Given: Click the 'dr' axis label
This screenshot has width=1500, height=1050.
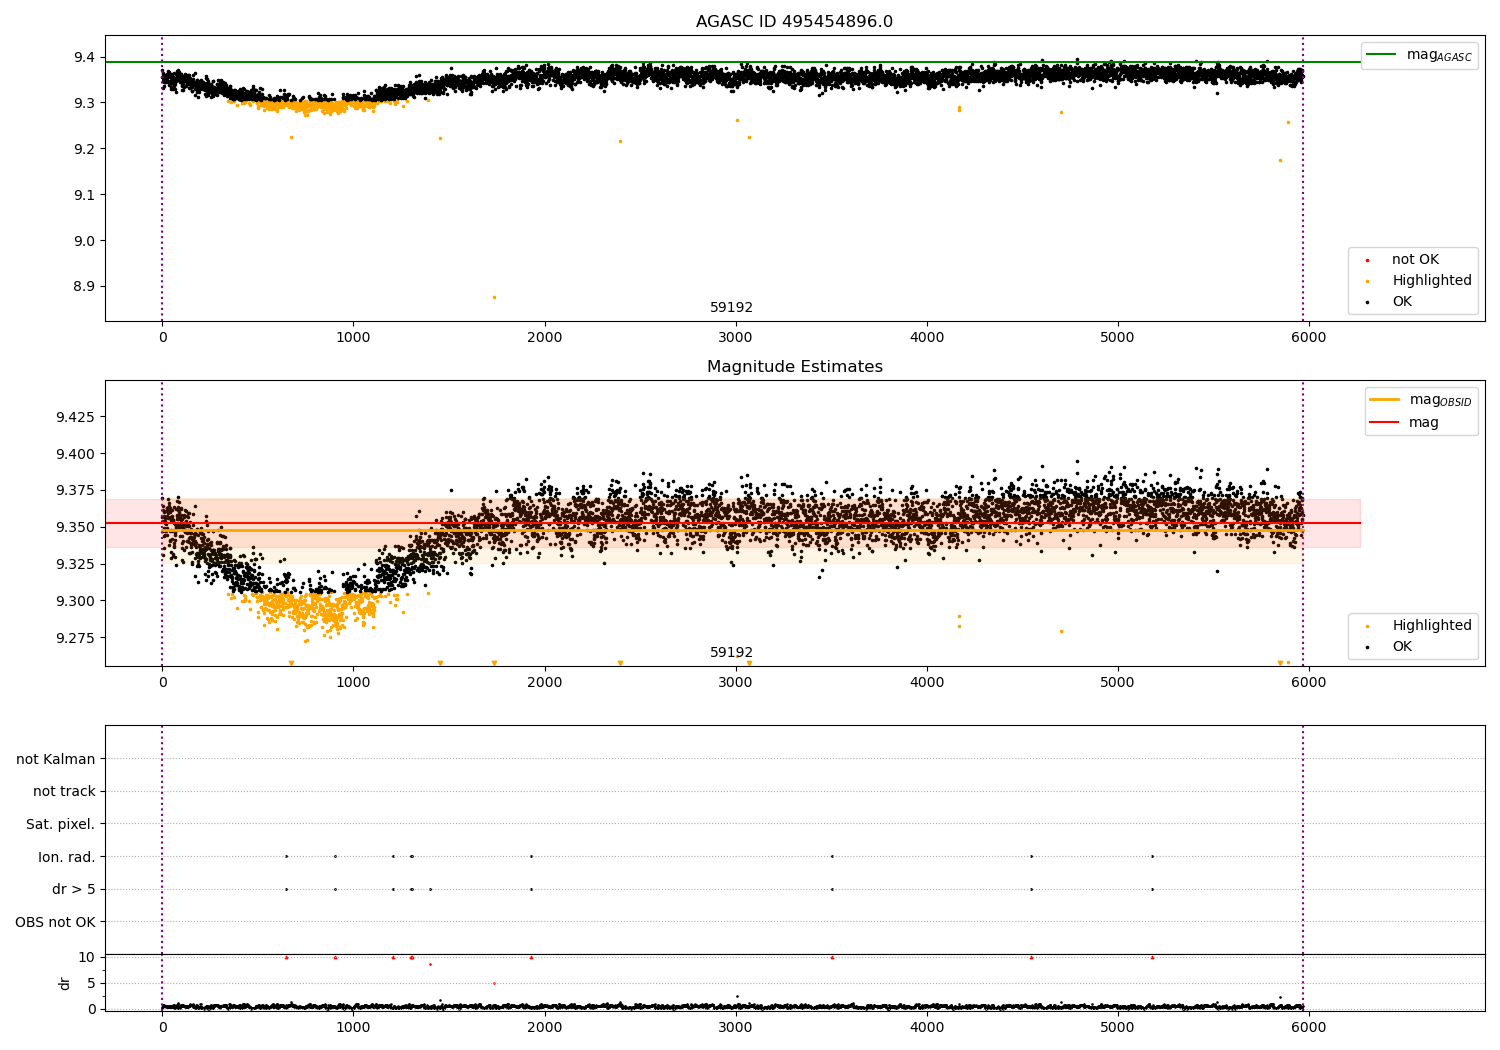Looking at the screenshot, I should click(x=65, y=984).
